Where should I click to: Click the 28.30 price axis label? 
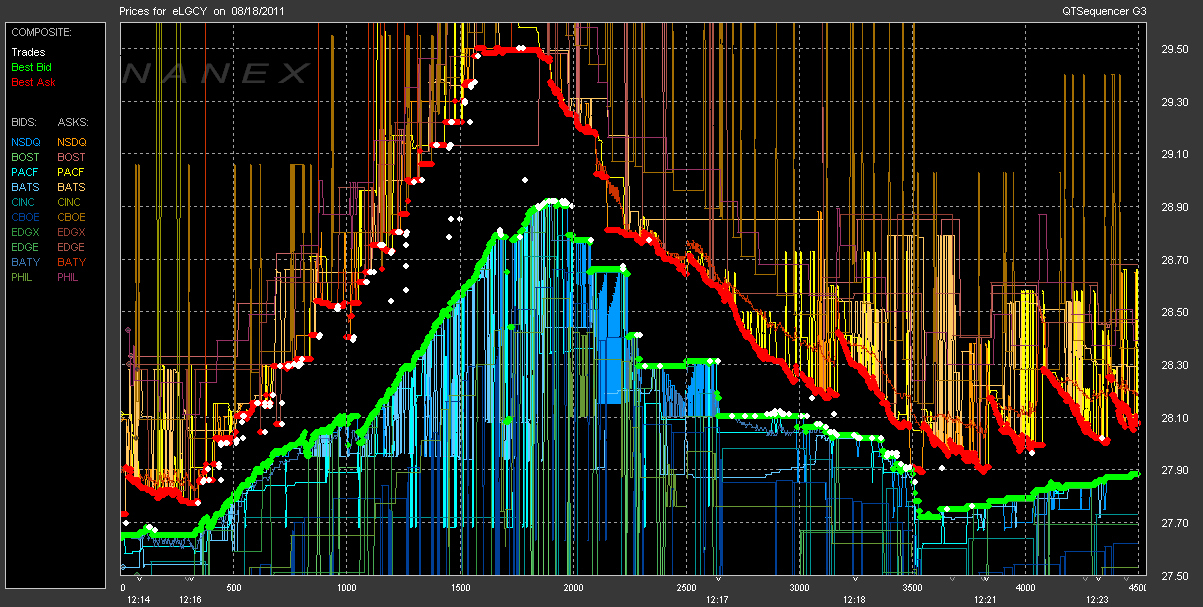pos(1173,365)
